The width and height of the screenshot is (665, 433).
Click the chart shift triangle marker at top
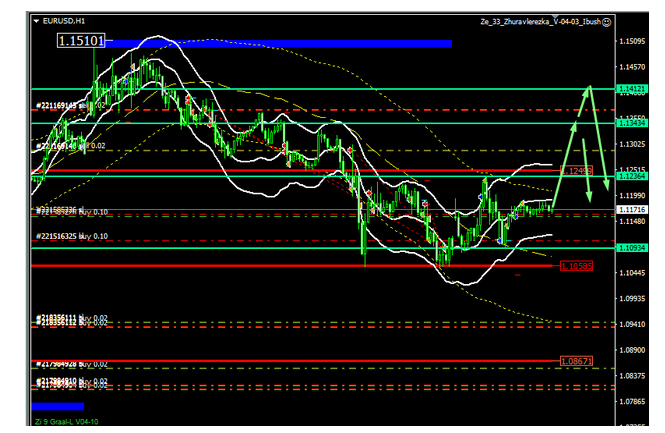(592, 31)
